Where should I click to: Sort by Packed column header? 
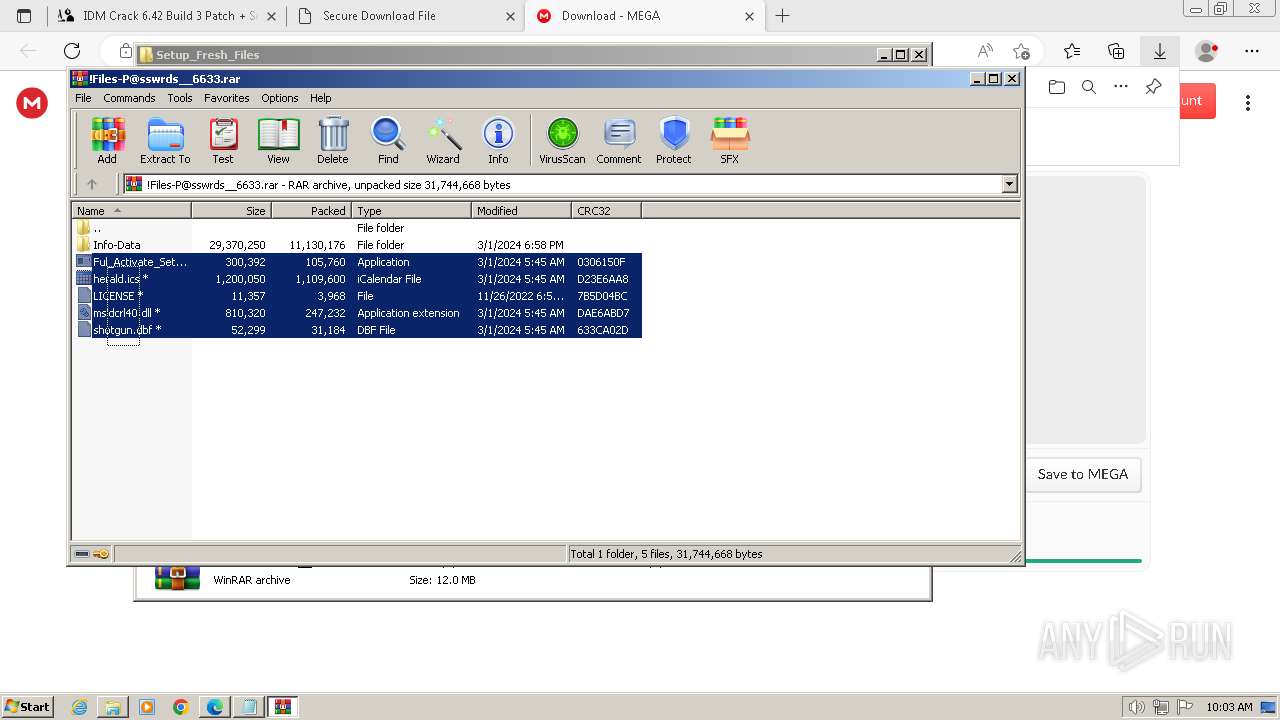[311, 211]
